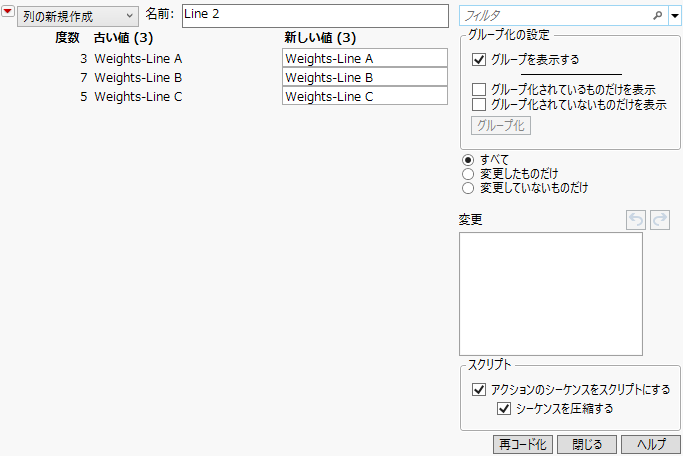This screenshot has width=683, height=456.
Task: Click the redo arrow icon
Action: (660, 219)
